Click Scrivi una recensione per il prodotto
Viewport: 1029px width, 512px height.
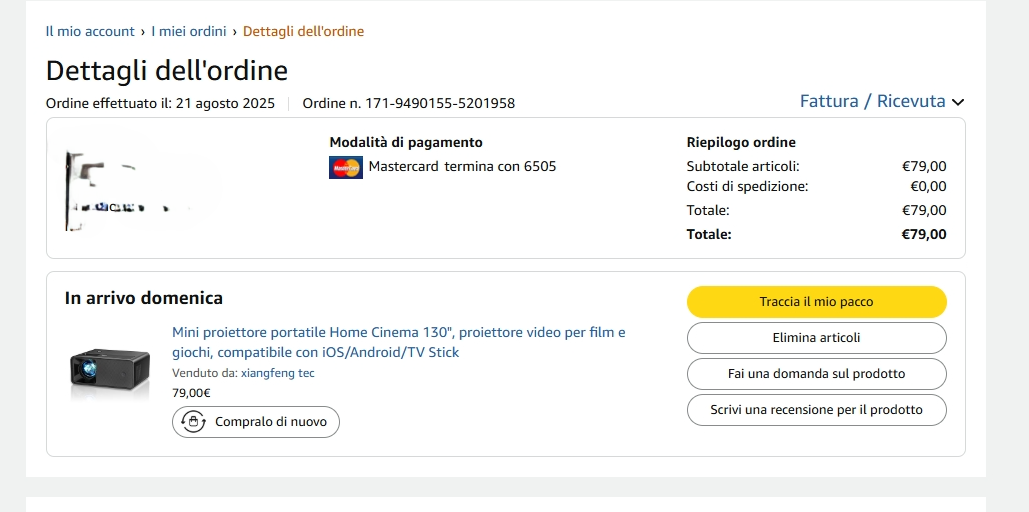816,410
